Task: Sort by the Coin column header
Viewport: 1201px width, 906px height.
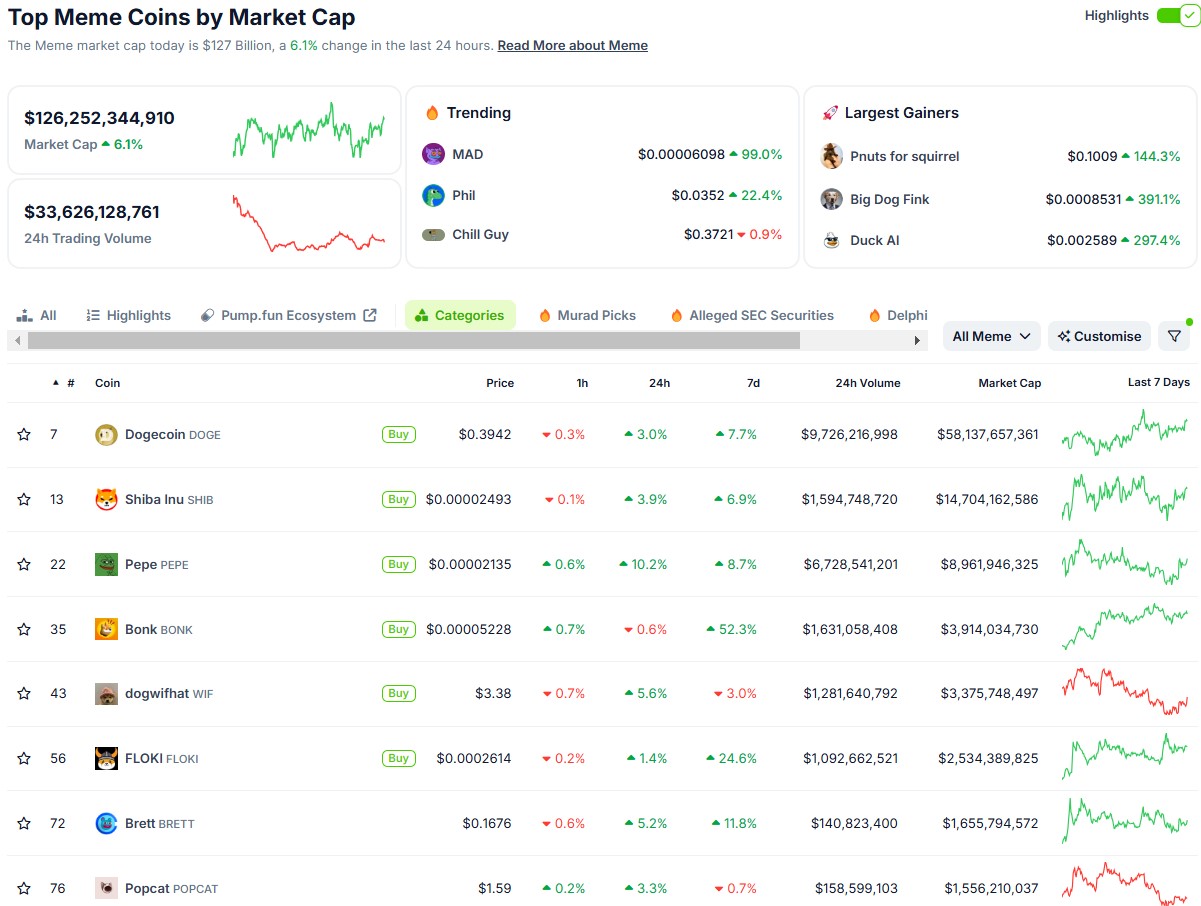Action: pos(107,383)
